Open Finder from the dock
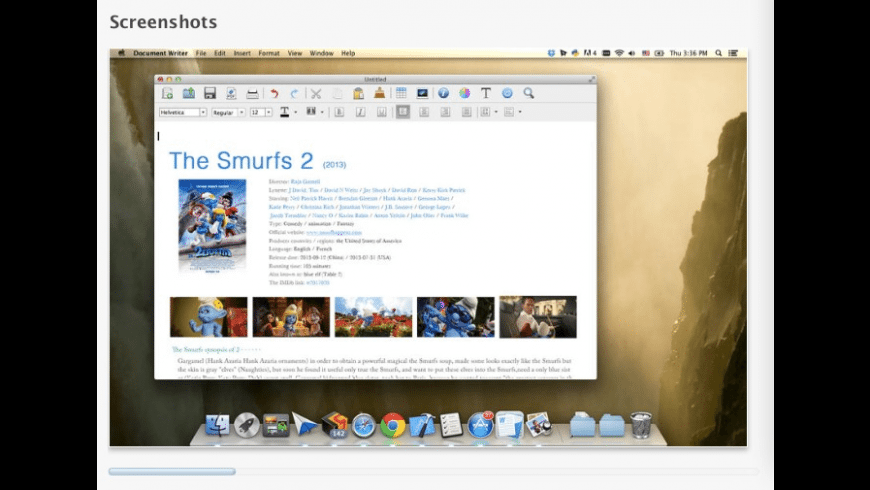 point(218,426)
